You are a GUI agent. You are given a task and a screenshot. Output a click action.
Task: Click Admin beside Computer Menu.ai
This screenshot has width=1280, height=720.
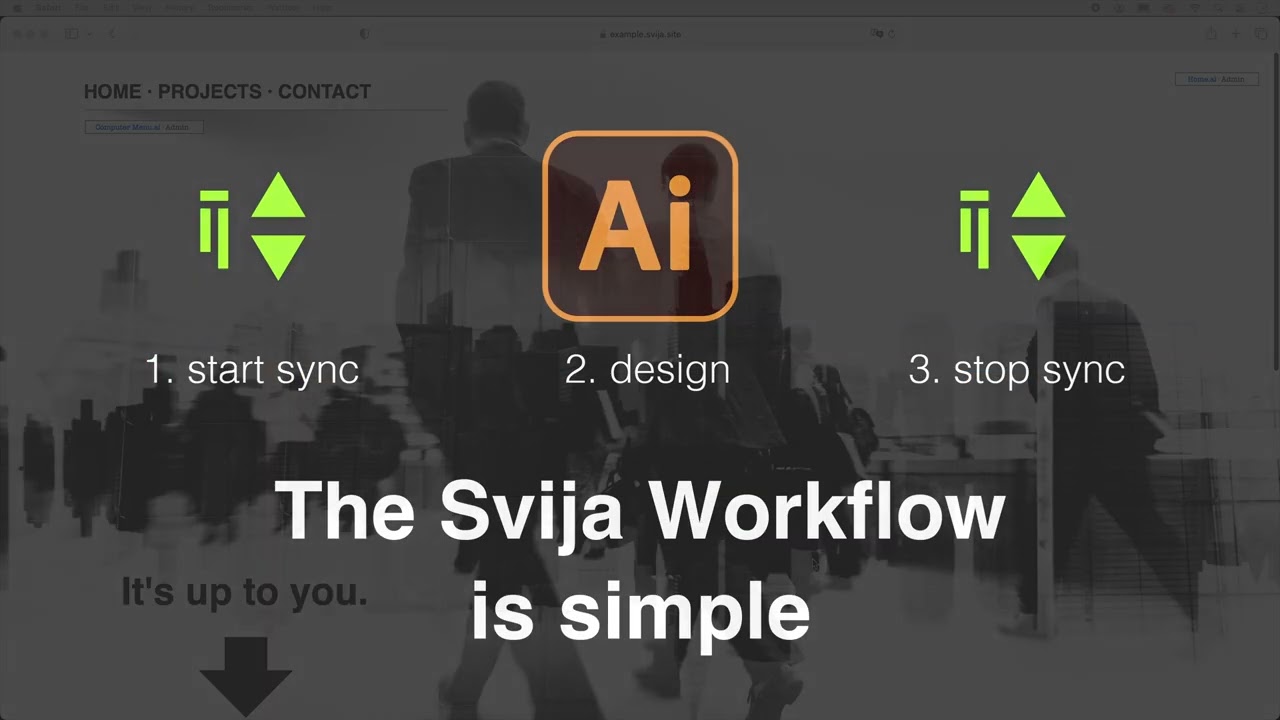177,127
